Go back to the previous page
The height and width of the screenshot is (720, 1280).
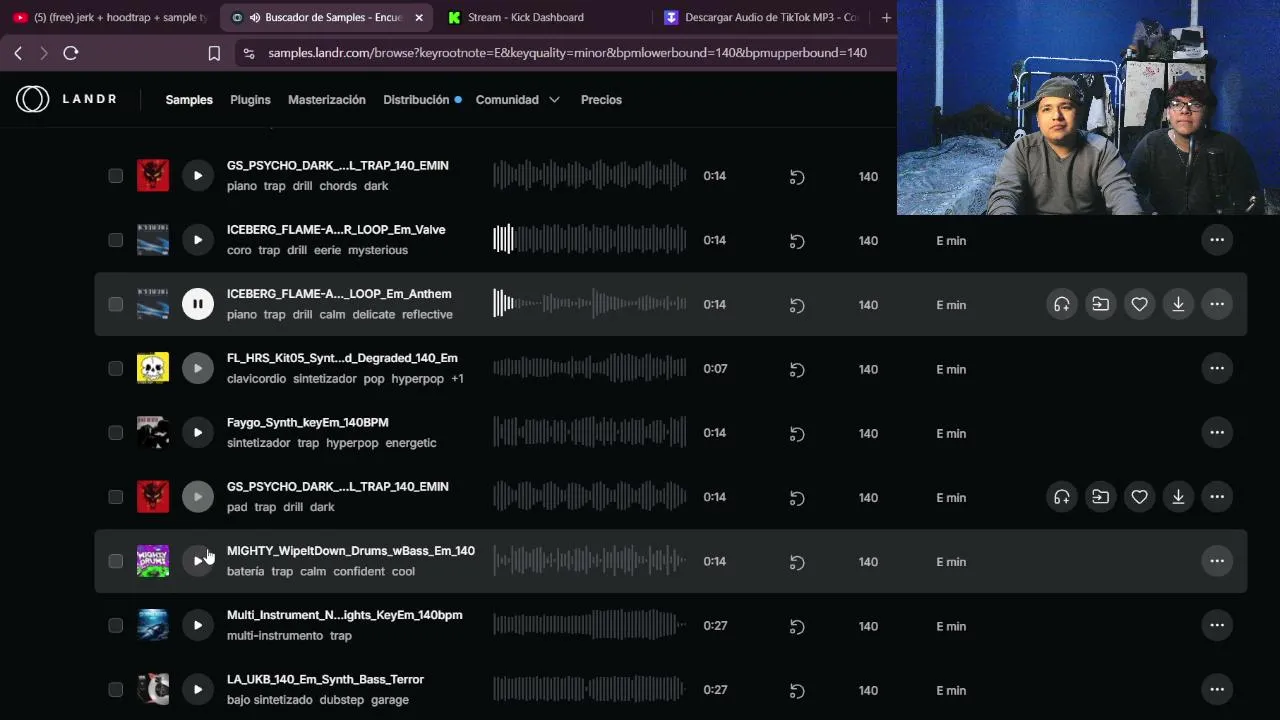tap(18, 53)
